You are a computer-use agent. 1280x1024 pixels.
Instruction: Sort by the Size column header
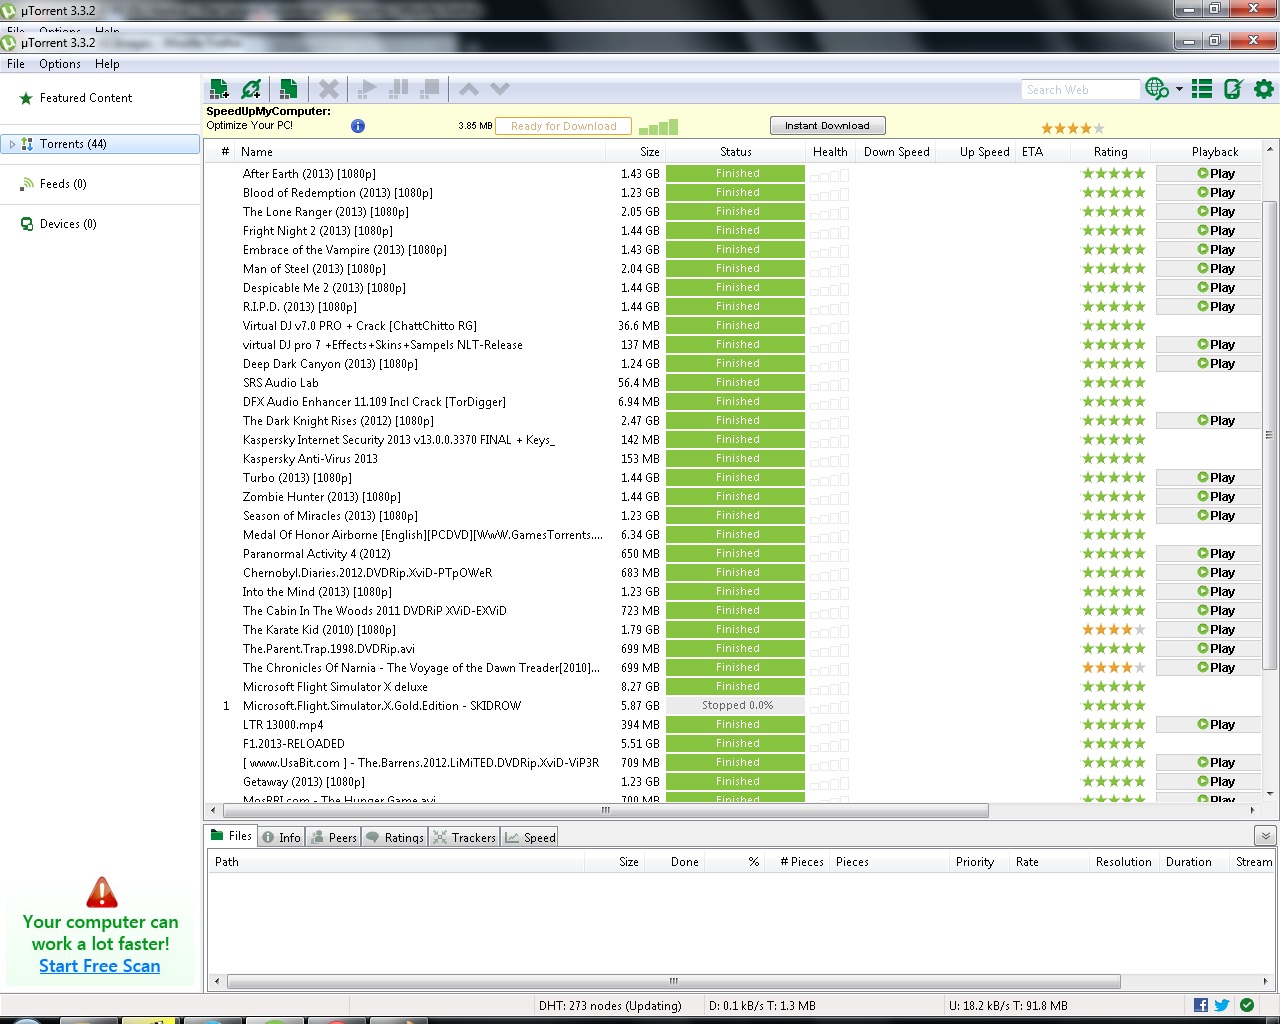[x=635, y=152]
